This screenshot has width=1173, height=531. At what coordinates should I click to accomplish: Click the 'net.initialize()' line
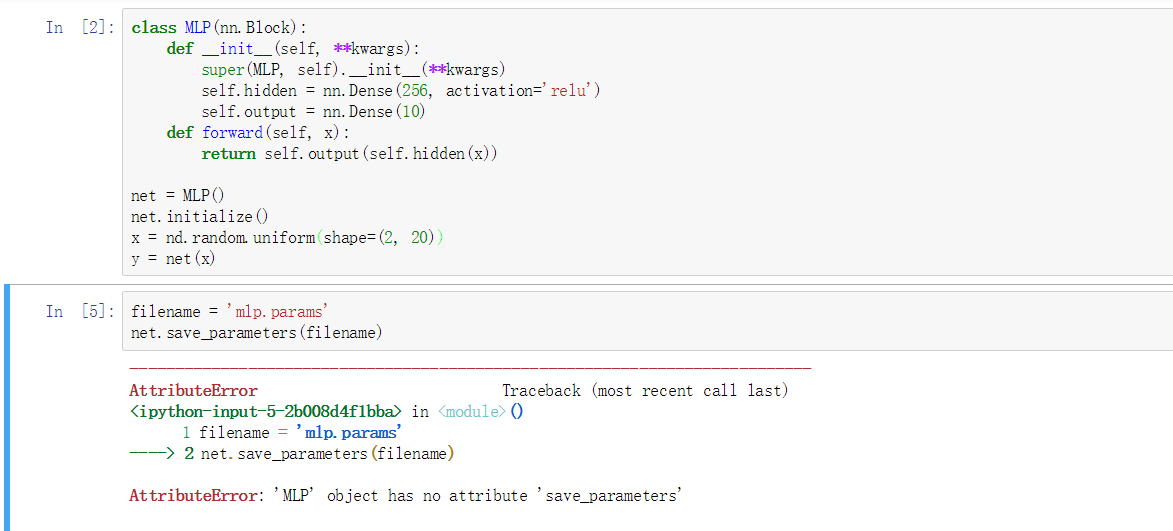[199, 217]
